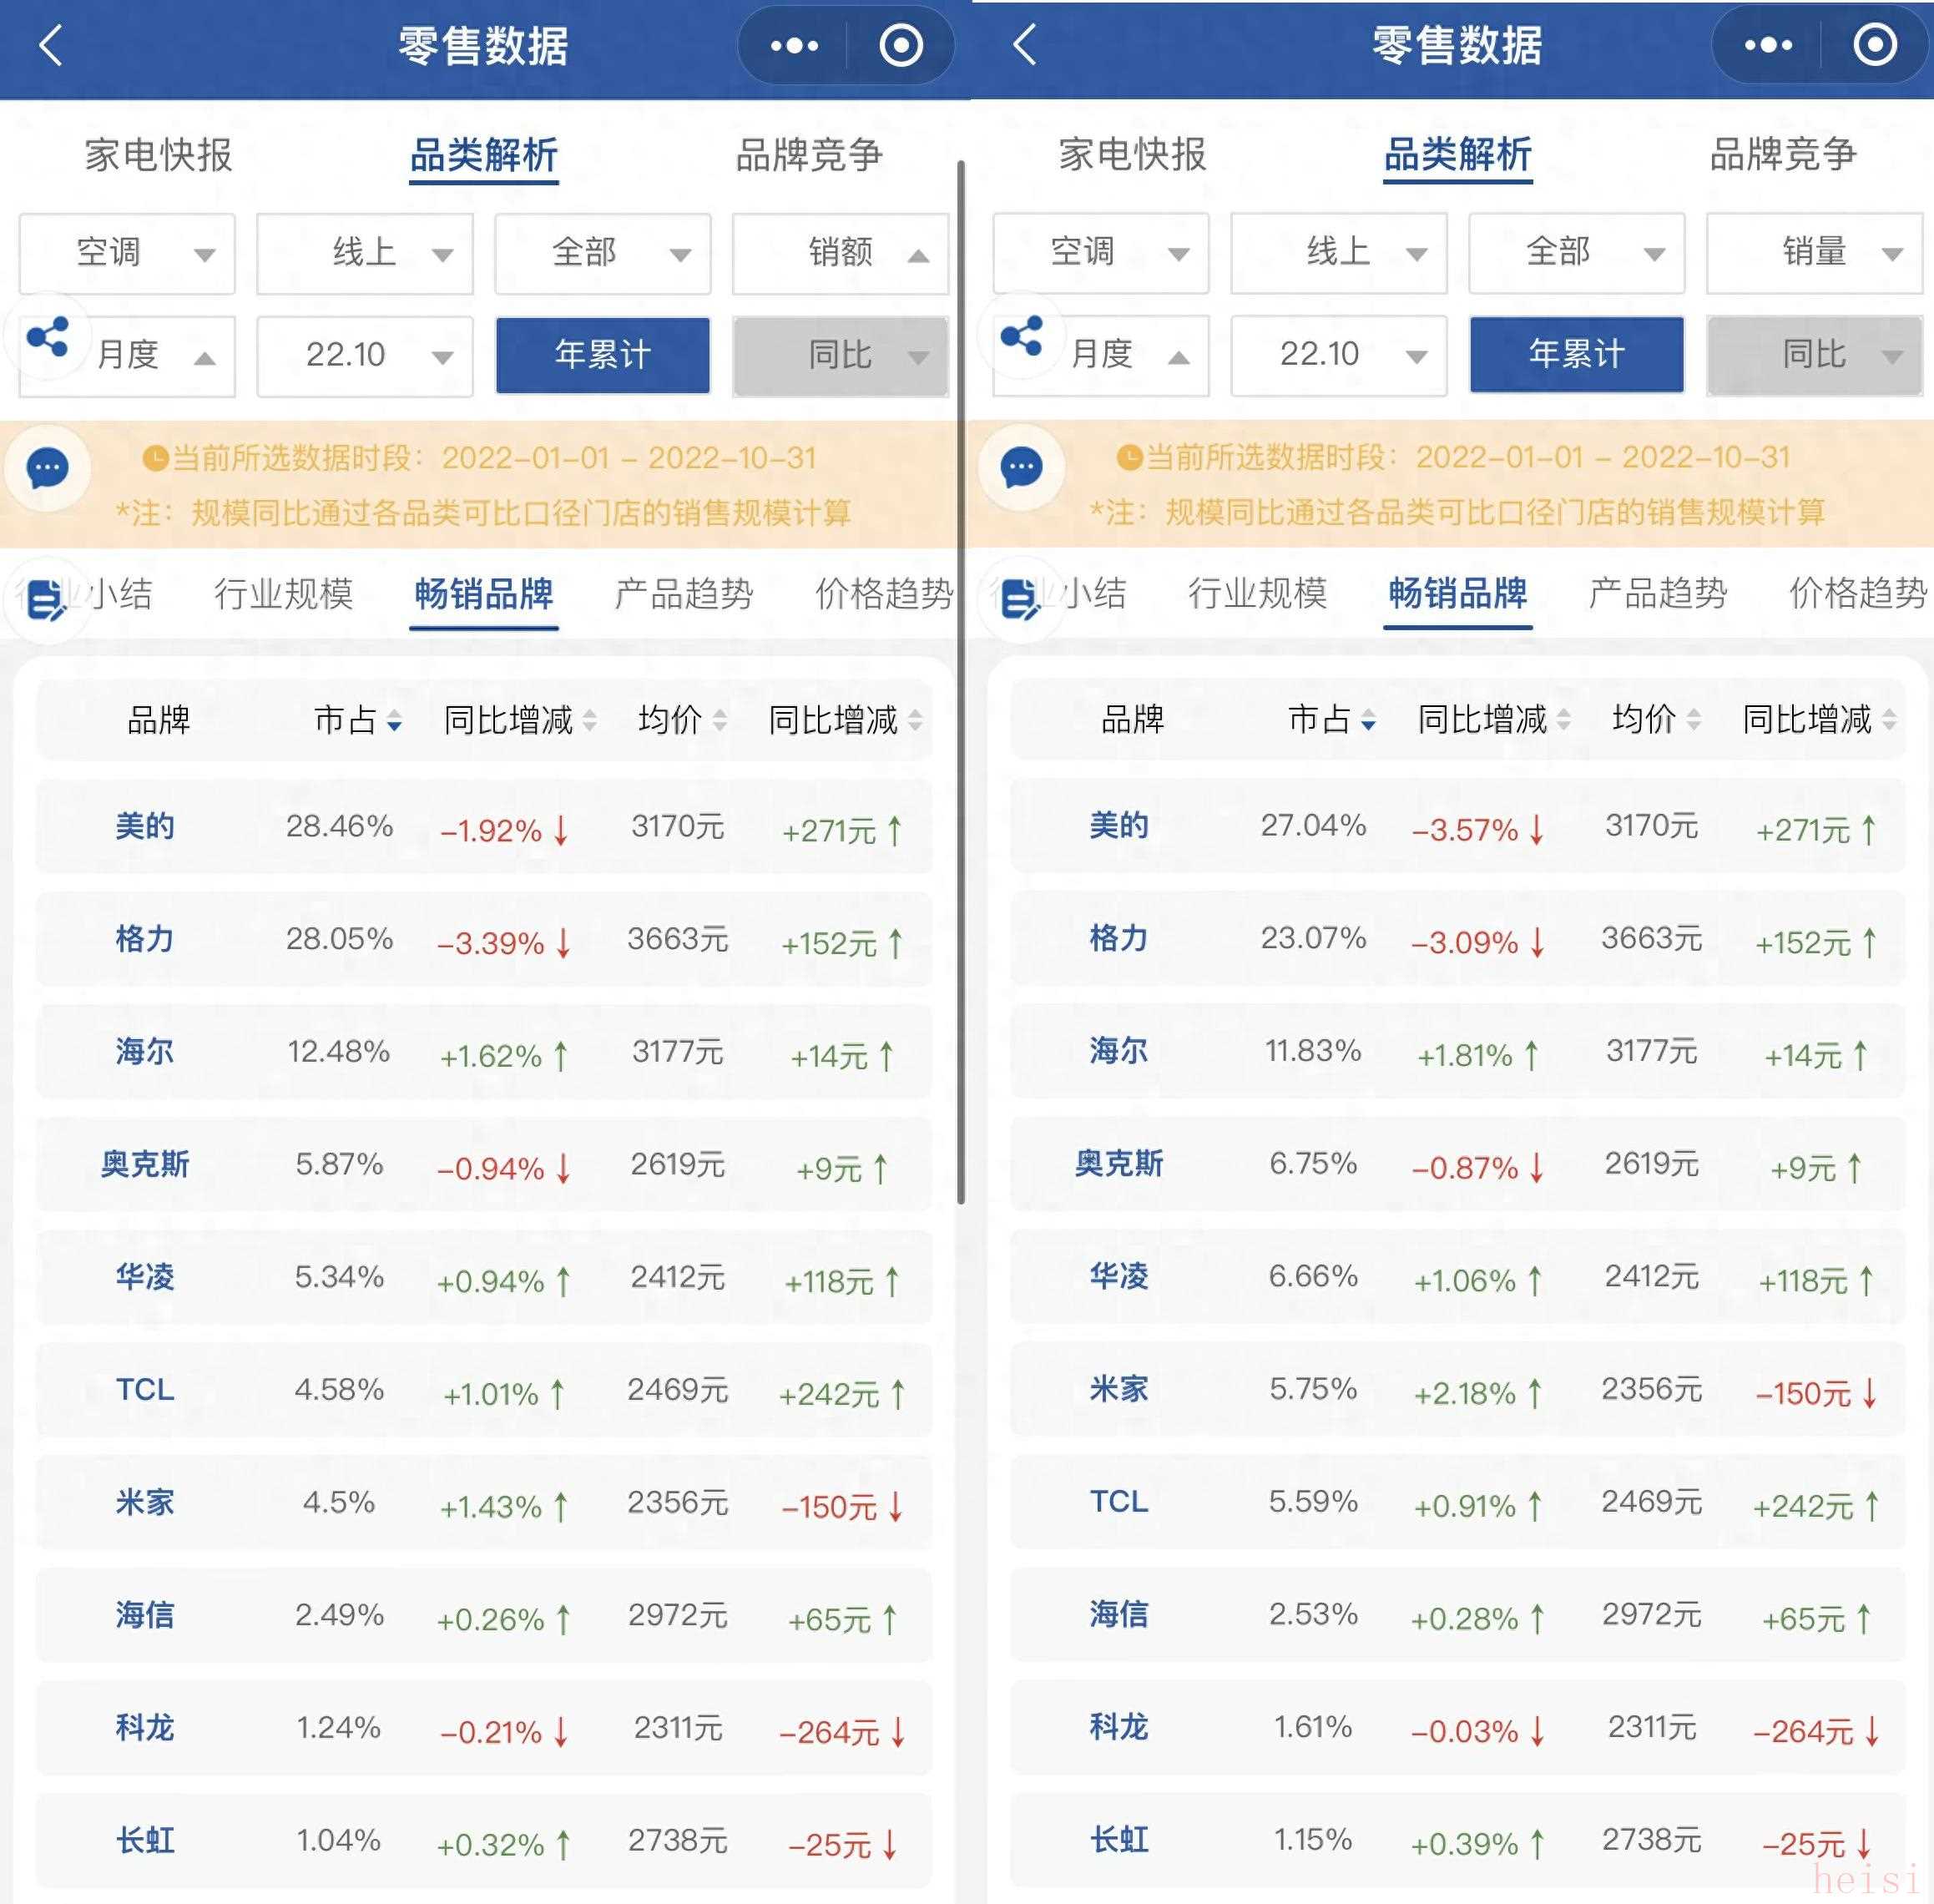The image size is (1934, 1904).
Task: Open 华凌 brand link in right table
Action: click(x=1119, y=1277)
